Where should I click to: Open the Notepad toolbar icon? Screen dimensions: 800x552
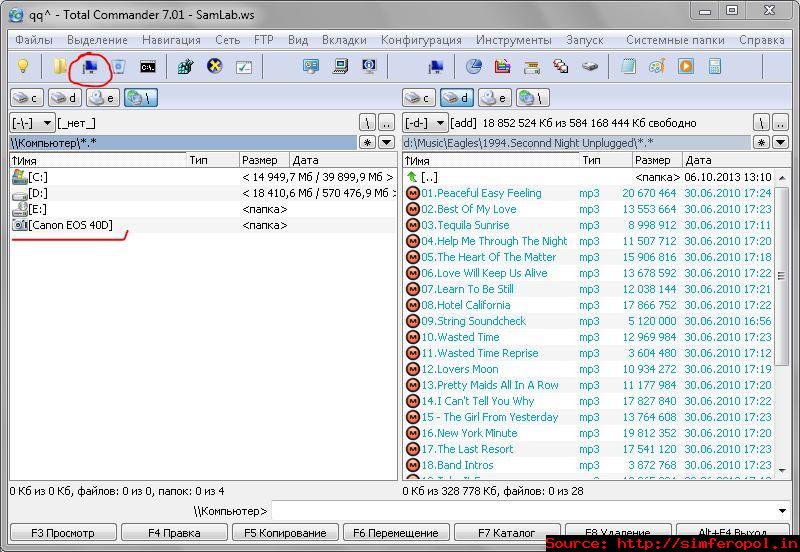628,66
